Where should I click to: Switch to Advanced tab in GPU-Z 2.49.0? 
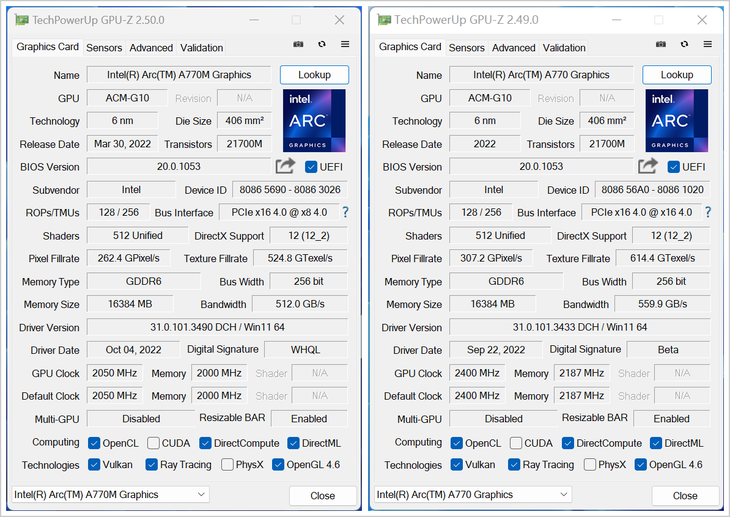[x=514, y=48]
